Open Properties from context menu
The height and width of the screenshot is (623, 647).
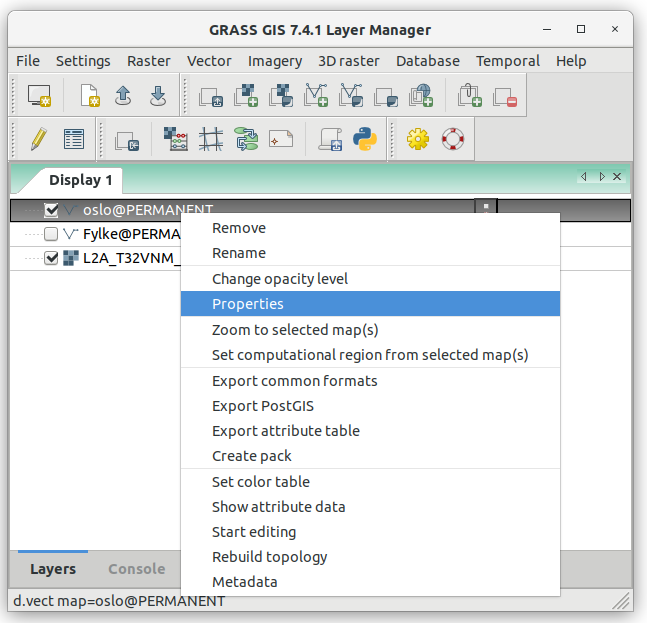point(370,304)
